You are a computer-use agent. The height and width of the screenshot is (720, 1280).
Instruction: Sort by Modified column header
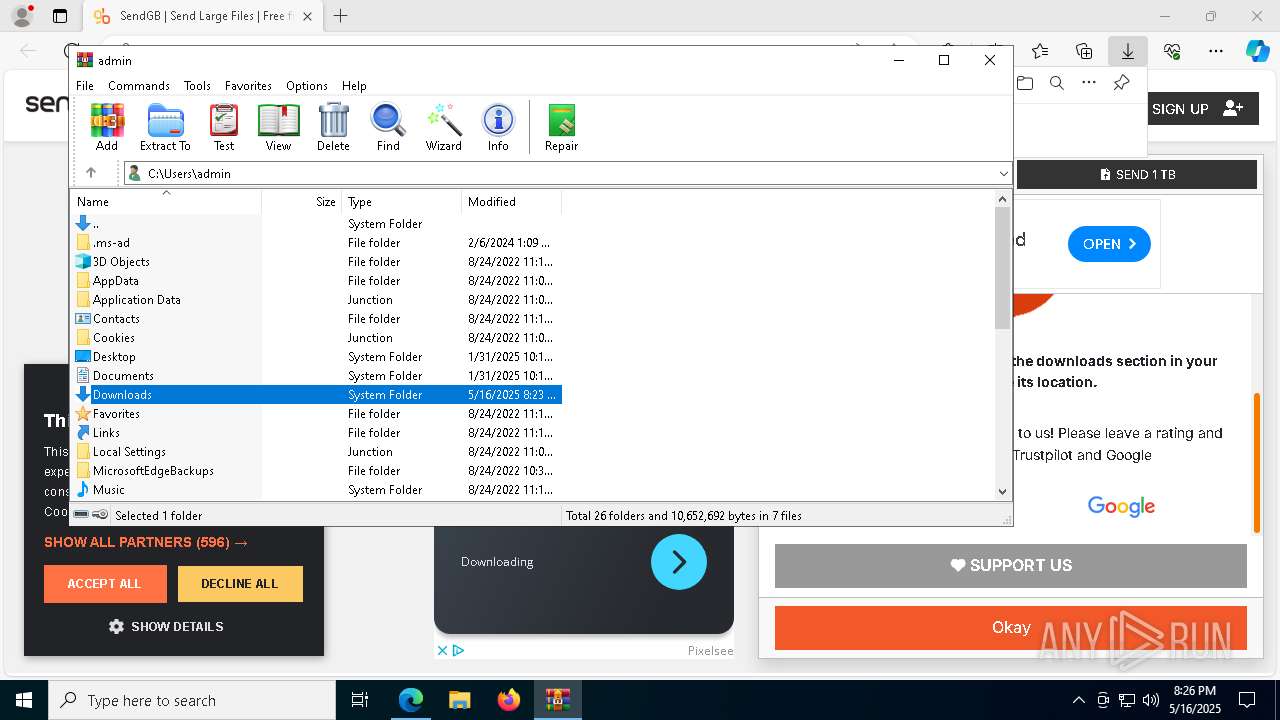[x=512, y=202]
